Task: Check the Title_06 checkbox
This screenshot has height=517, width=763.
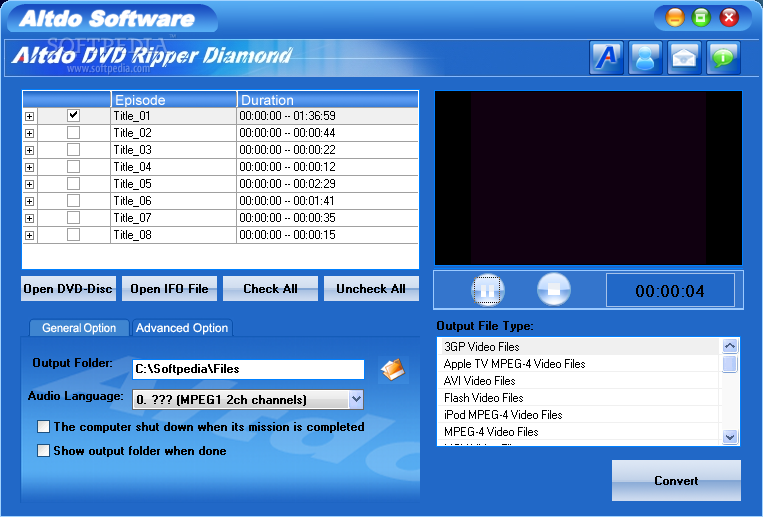Action: click(73, 201)
